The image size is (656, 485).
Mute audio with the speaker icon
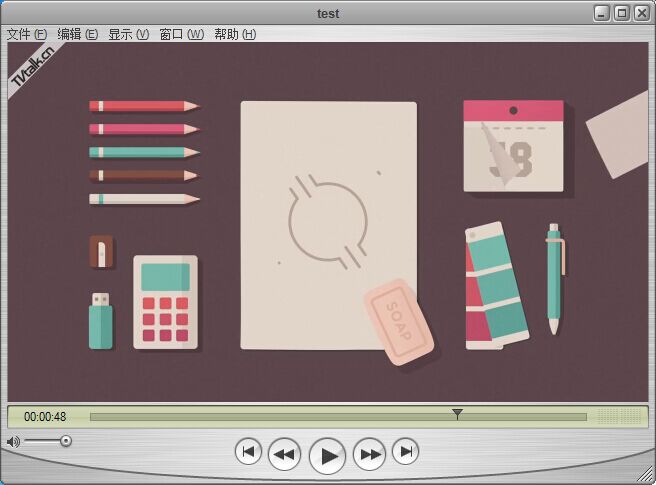pyautogui.click(x=13, y=441)
